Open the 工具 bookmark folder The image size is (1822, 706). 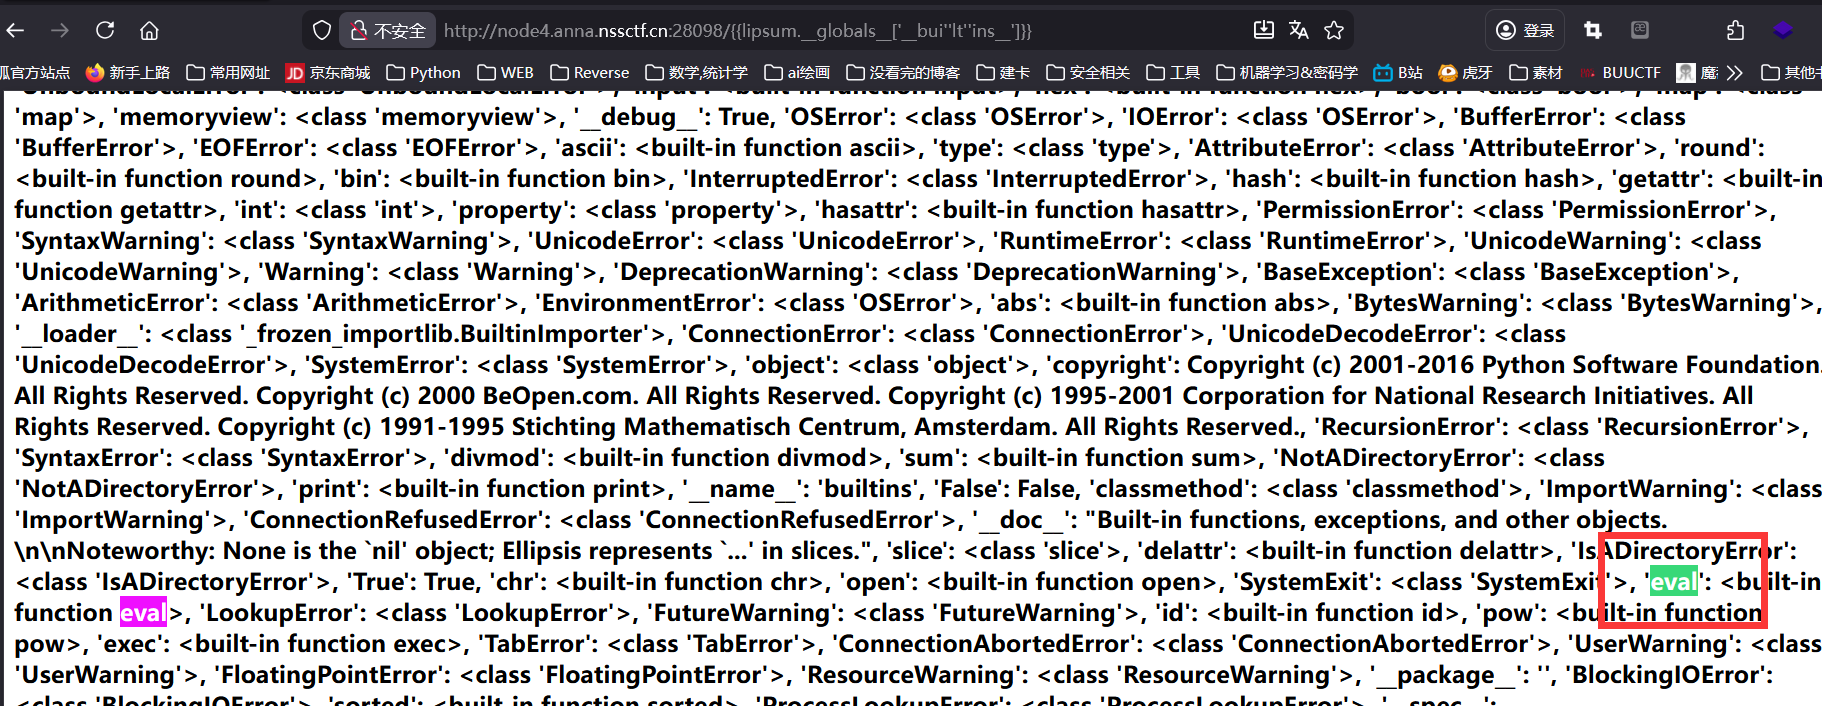(x=1173, y=73)
